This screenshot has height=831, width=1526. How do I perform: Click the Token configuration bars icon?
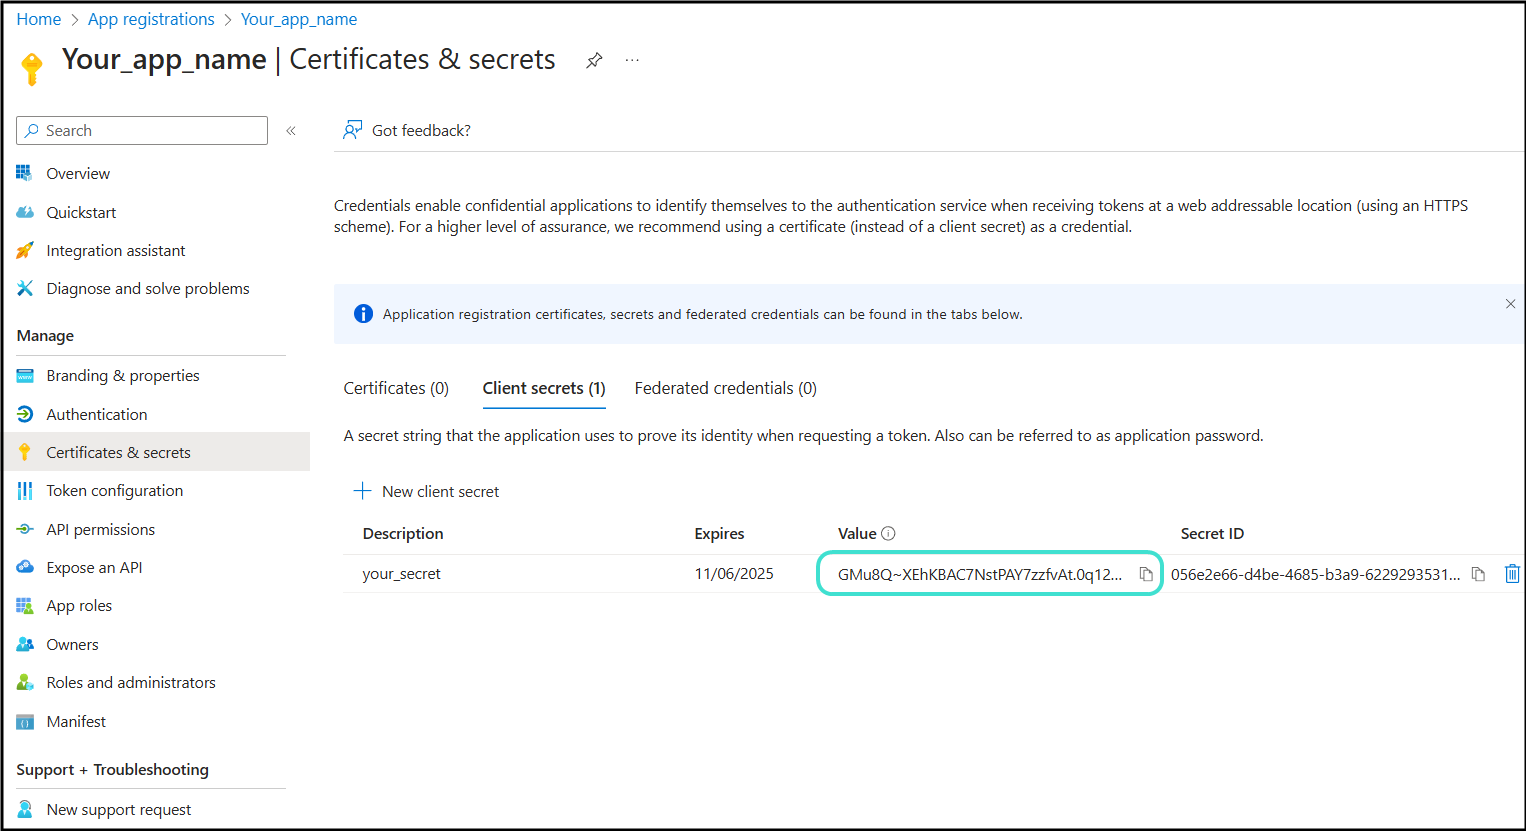(x=25, y=491)
